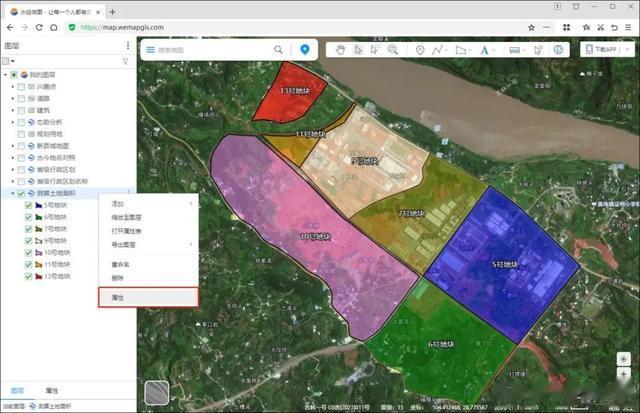The width and height of the screenshot is (640, 413).
Task: Select the draw polyline tool
Action: tap(438, 50)
